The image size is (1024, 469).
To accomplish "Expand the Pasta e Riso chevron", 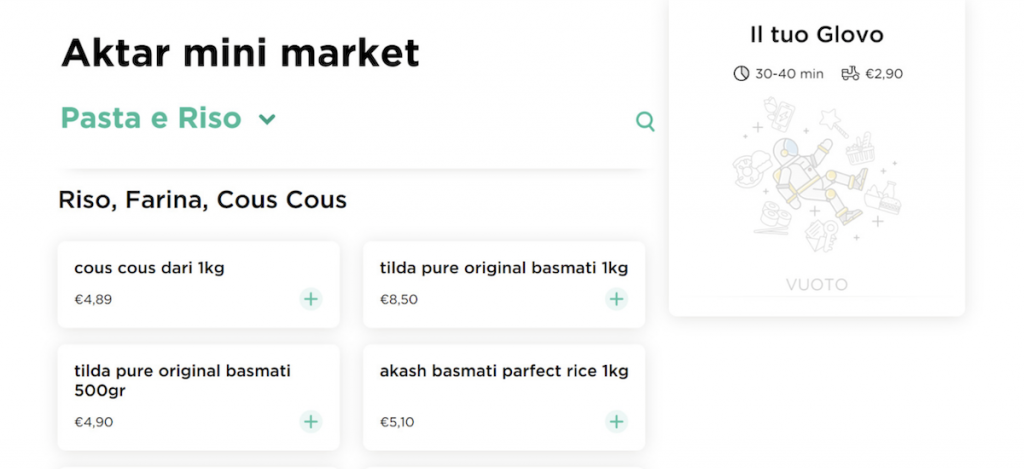I will (x=267, y=120).
